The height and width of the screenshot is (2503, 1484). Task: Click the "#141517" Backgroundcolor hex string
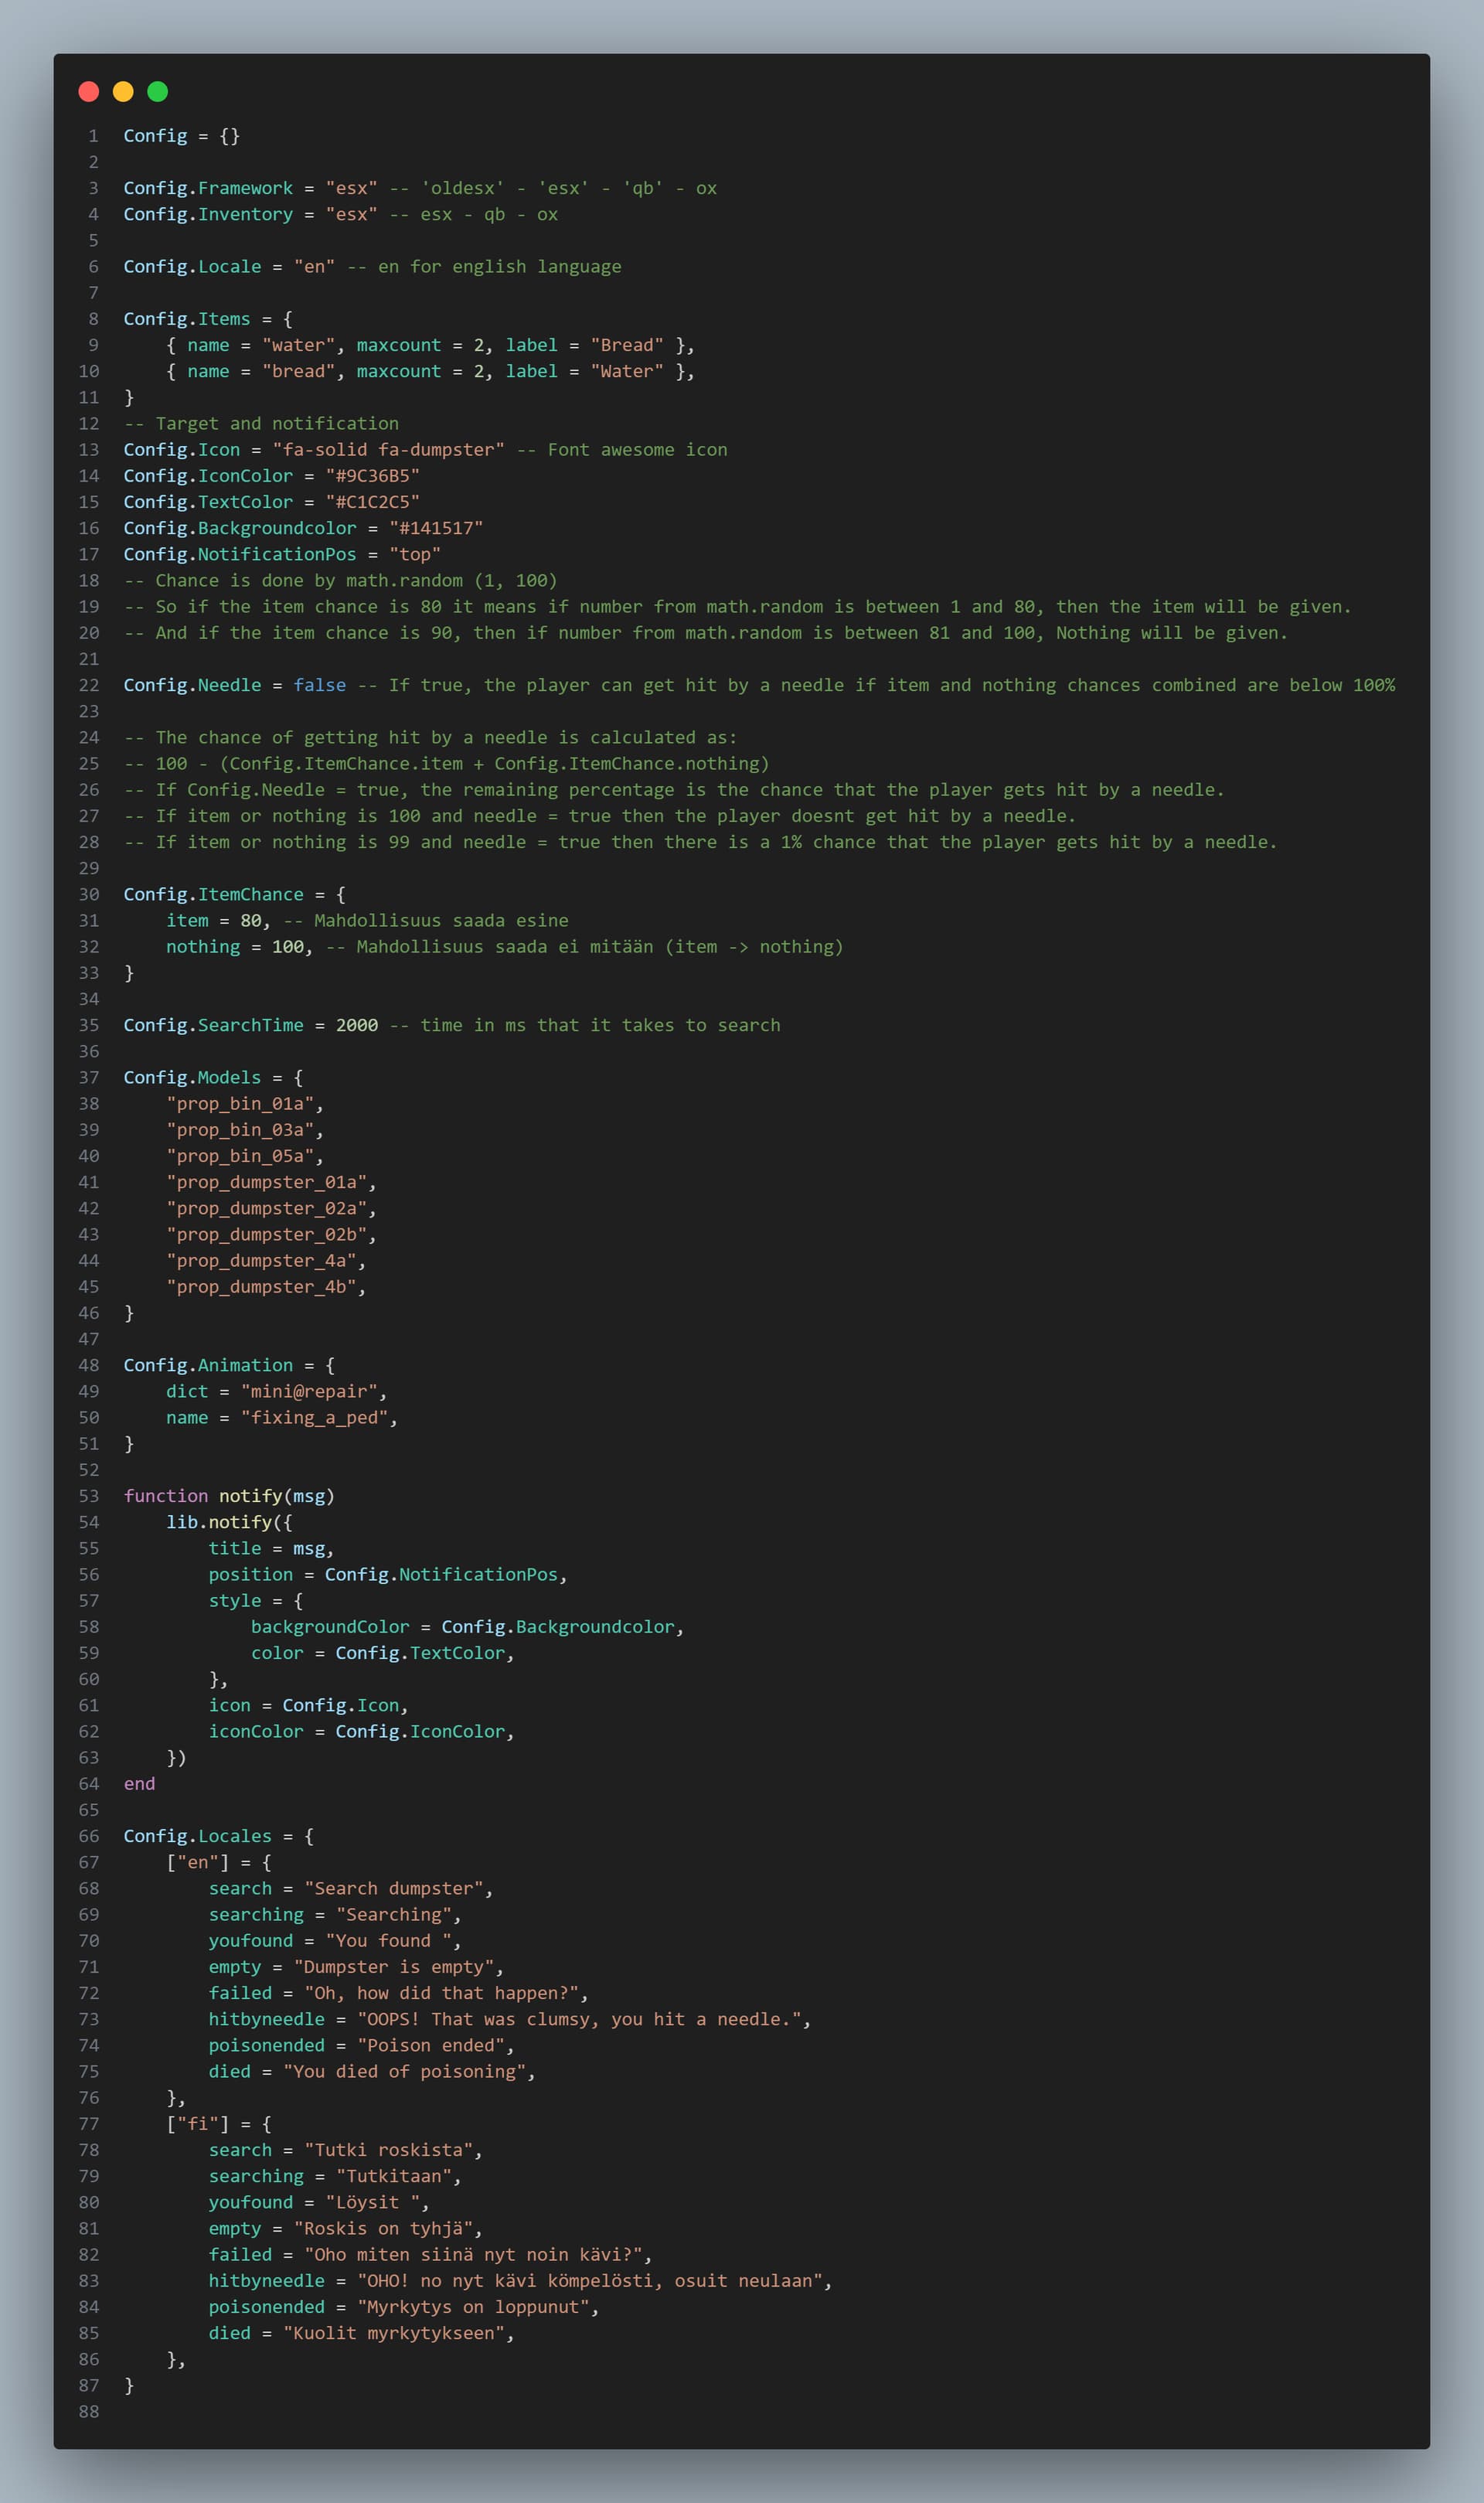point(436,528)
